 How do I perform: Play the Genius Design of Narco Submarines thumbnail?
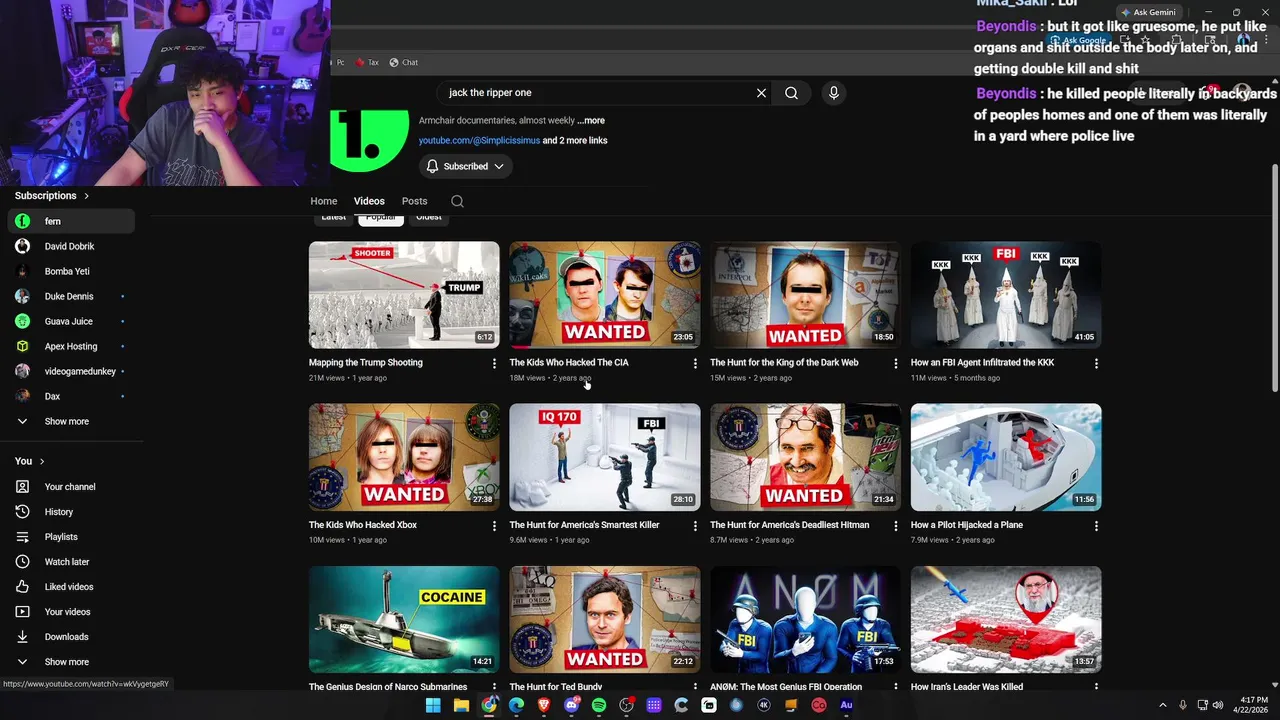pos(404,619)
